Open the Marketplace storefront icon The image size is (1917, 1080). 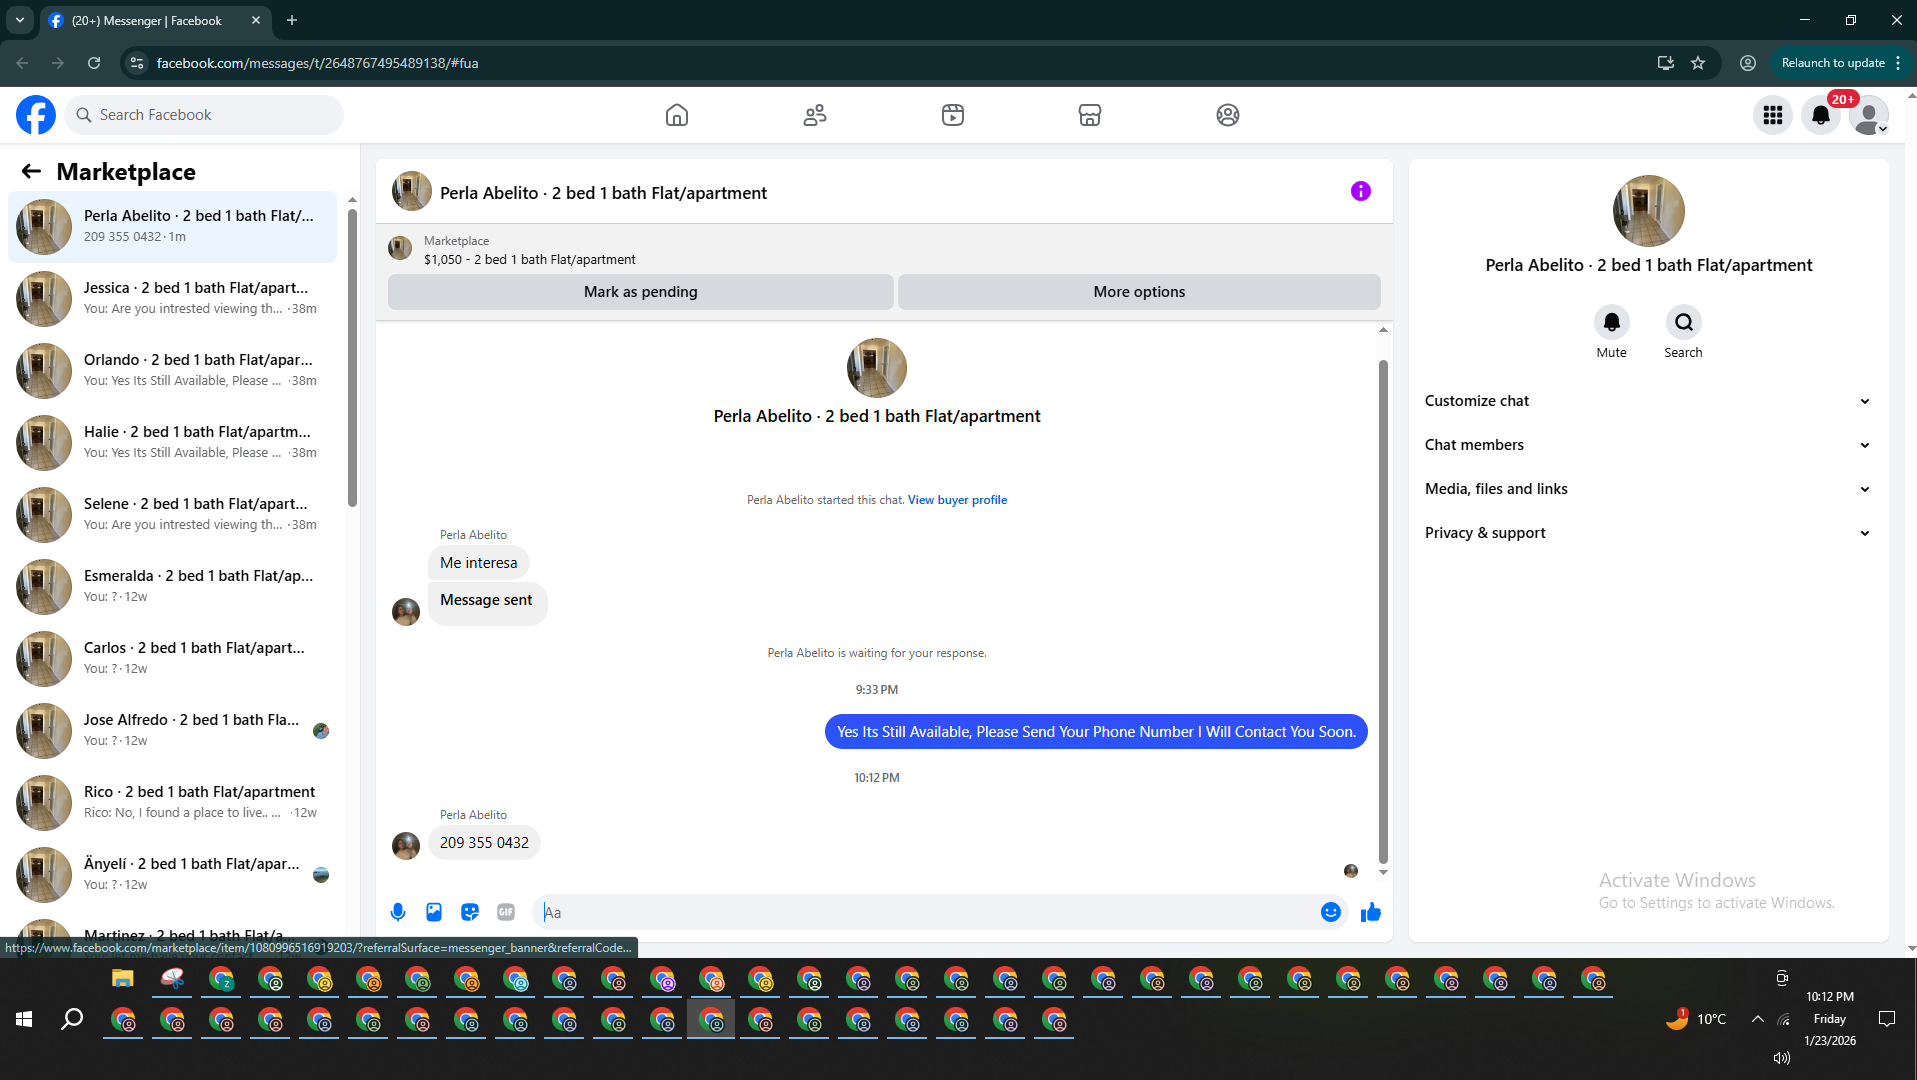(1090, 115)
